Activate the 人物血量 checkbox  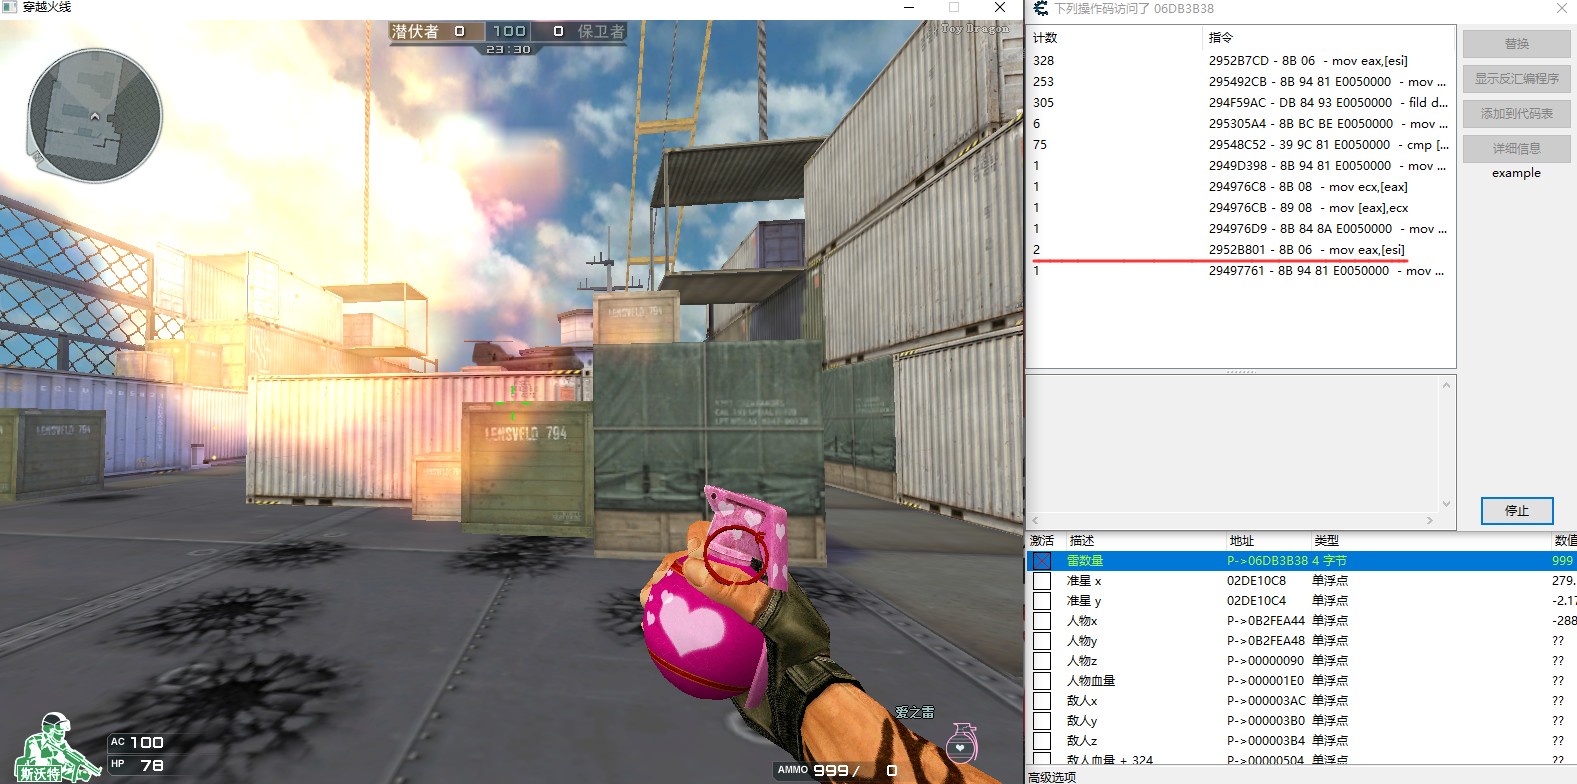(1042, 681)
